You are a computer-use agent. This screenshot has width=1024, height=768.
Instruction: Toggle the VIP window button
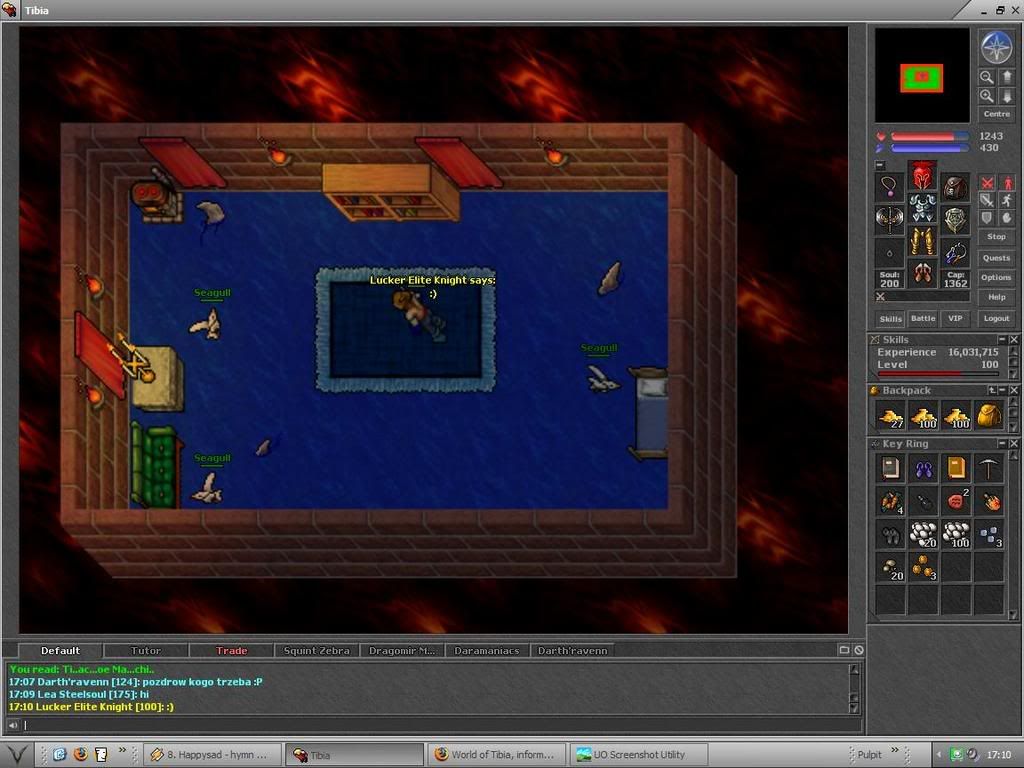pos(955,319)
